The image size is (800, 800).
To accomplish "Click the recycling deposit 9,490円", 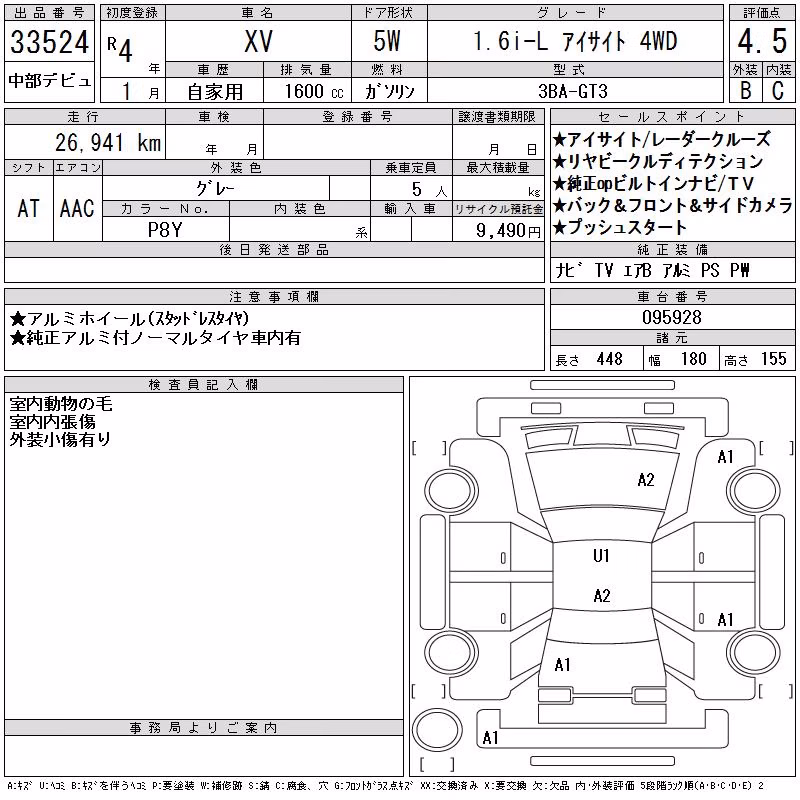I will click(x=508, y=231).
